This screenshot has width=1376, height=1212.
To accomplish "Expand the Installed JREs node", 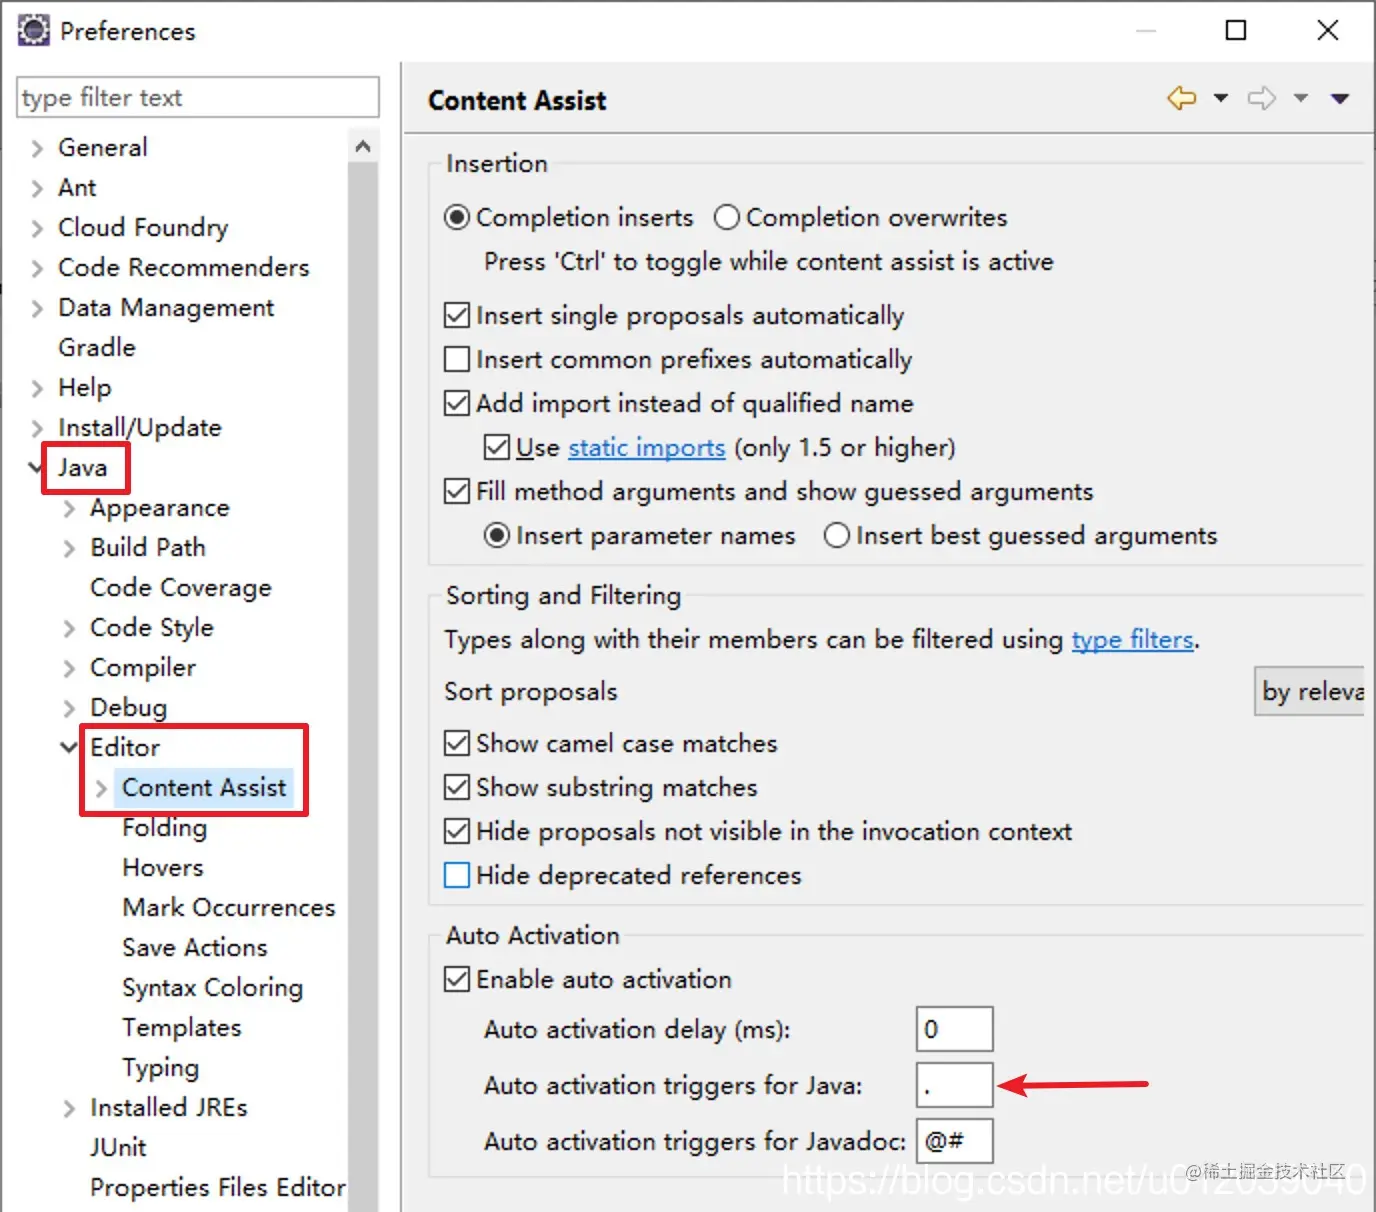I will (x=69, y=1108).
